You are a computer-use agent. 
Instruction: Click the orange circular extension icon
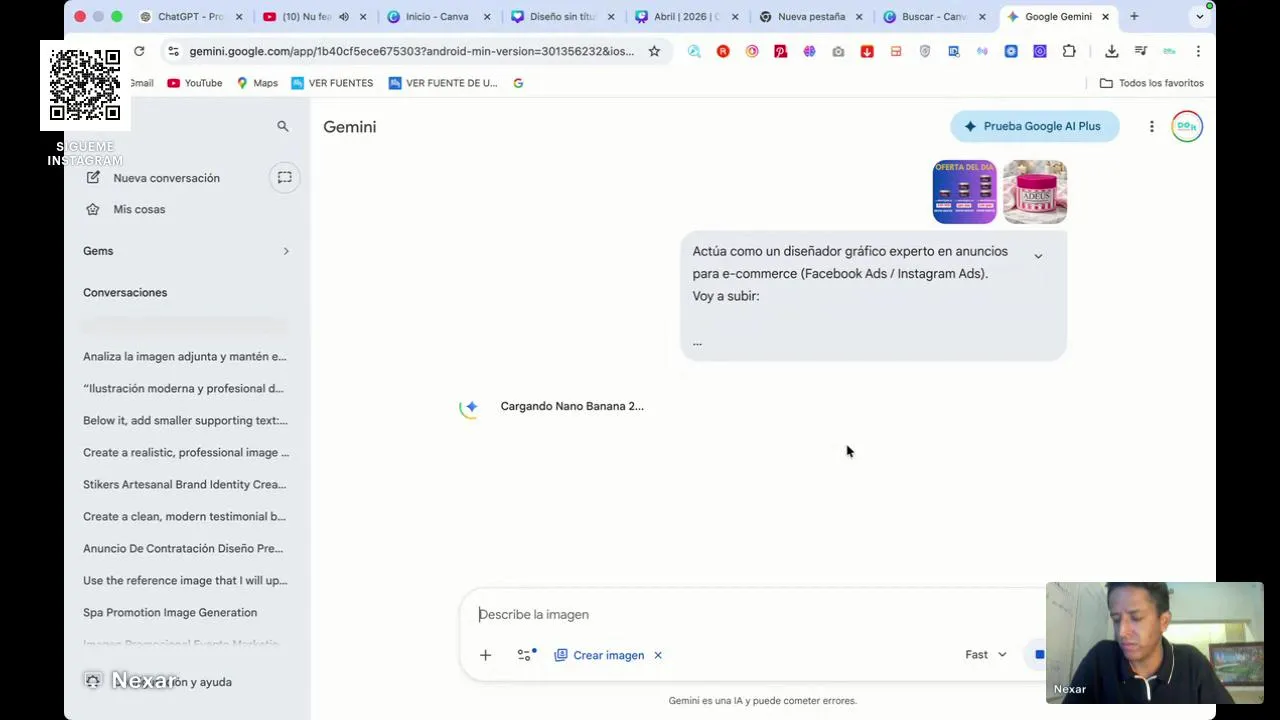point(752,51)
